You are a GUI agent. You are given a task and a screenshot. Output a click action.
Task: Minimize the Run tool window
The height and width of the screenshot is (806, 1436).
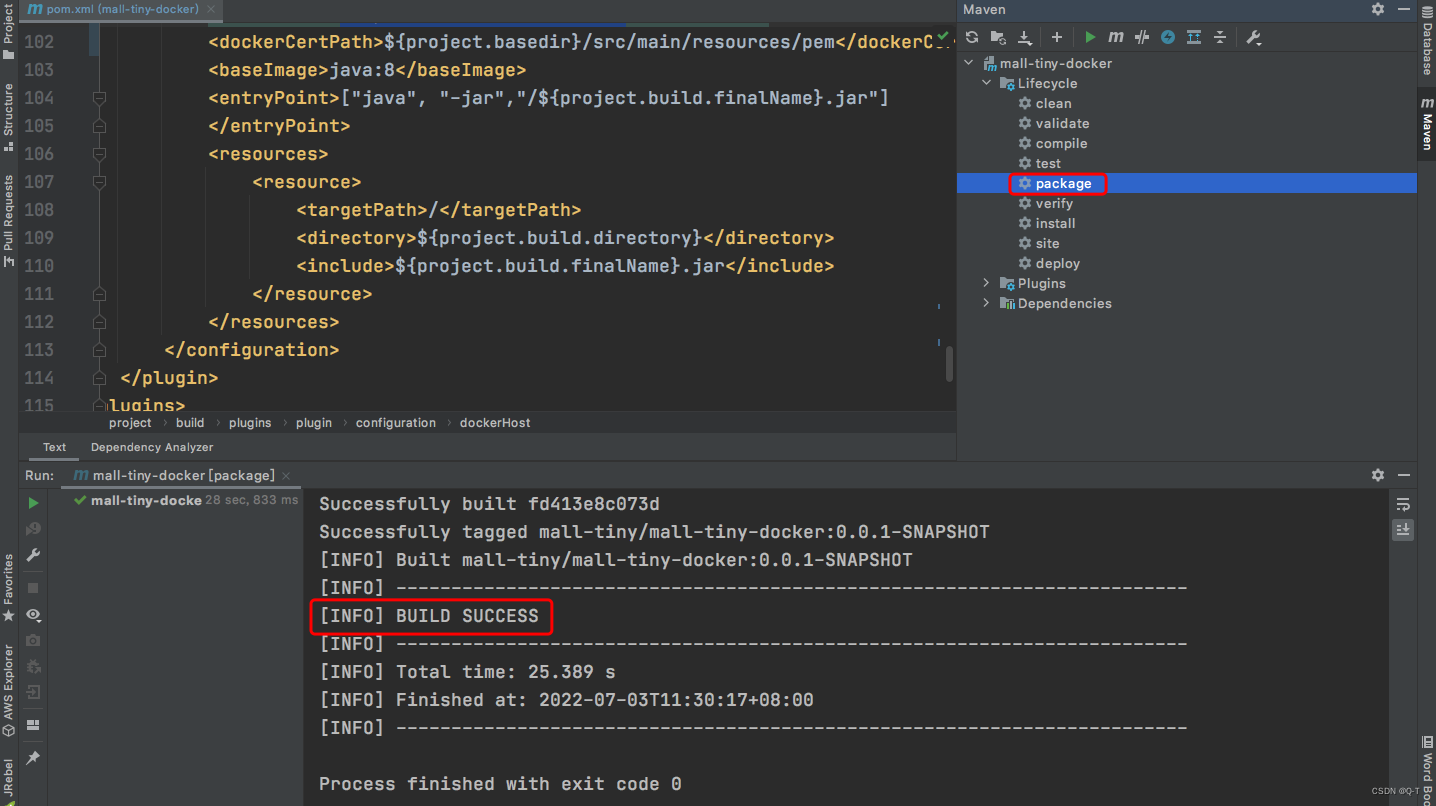[x=1404, y=475]
